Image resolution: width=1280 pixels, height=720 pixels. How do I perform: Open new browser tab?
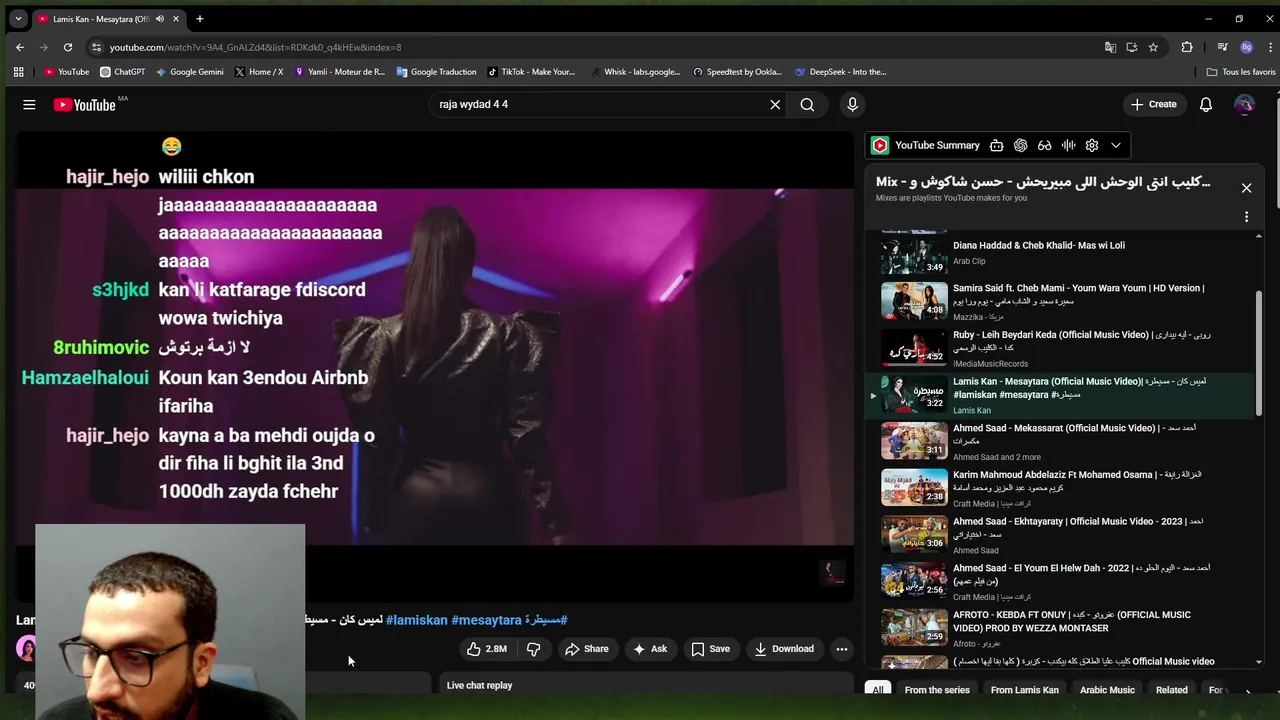pyautogui.click(x=199, y=18)
